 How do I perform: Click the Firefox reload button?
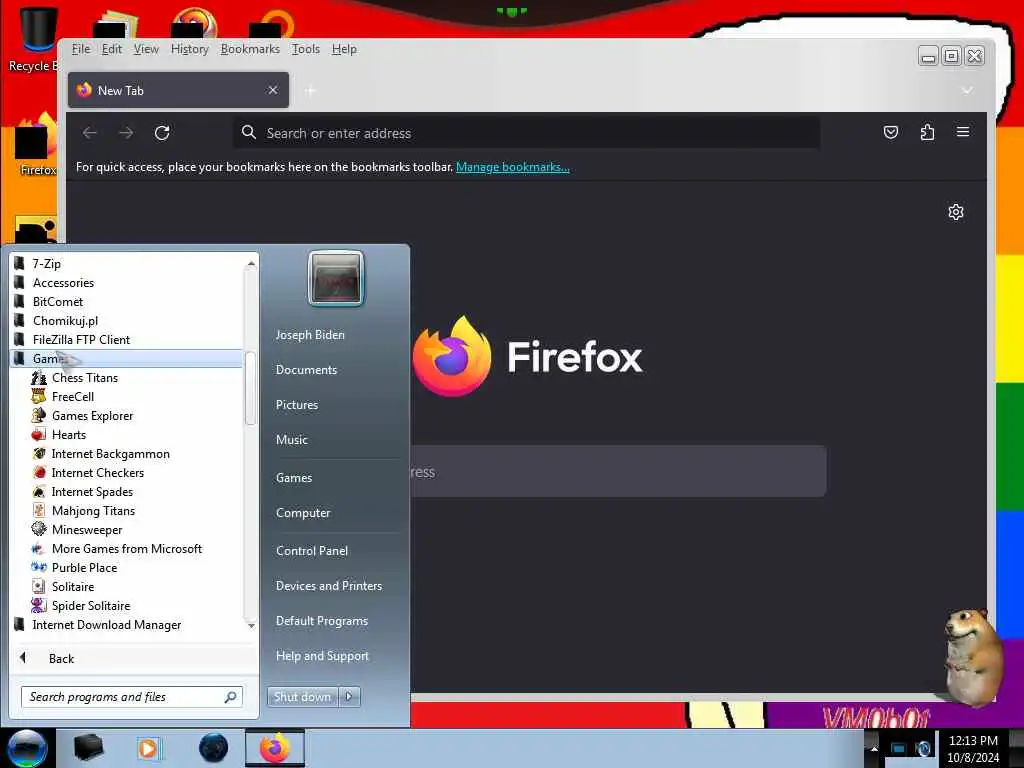coord(162,133)
